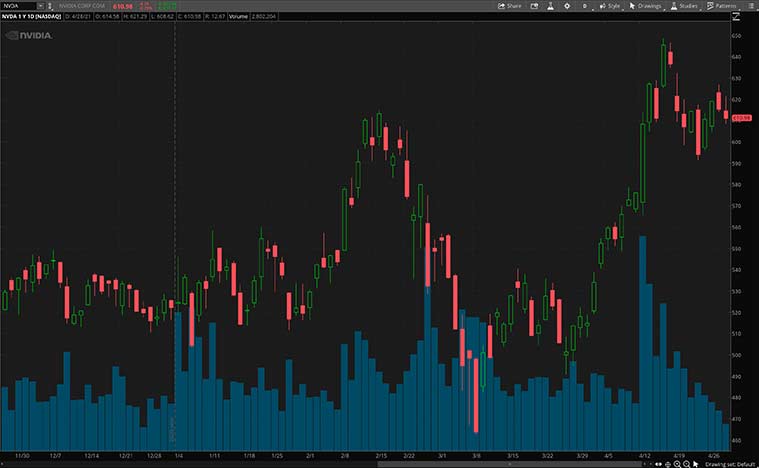
Task: Click the menu icon right of Patterns
Action: coord(751,6)
